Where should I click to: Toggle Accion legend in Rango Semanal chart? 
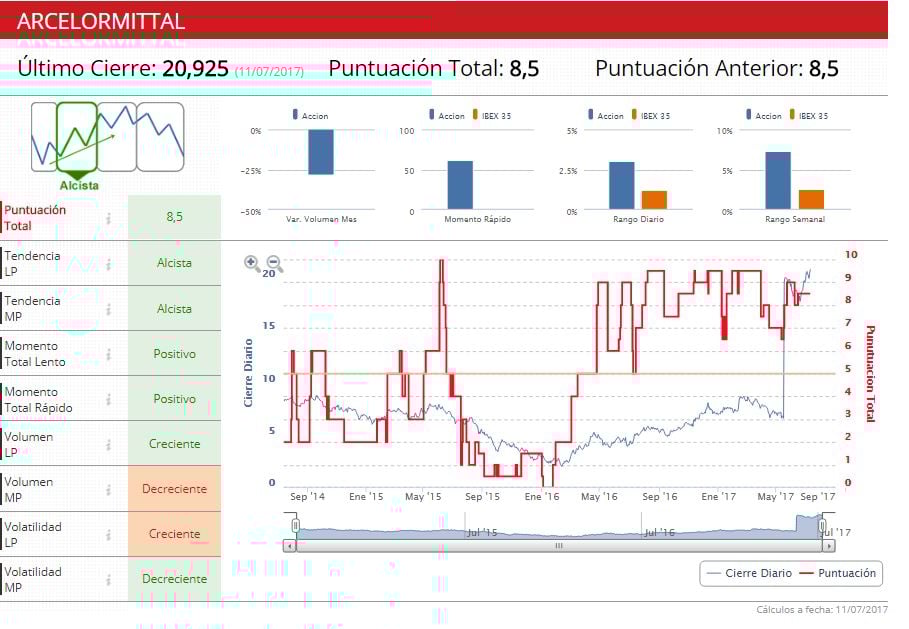(763, 115)
